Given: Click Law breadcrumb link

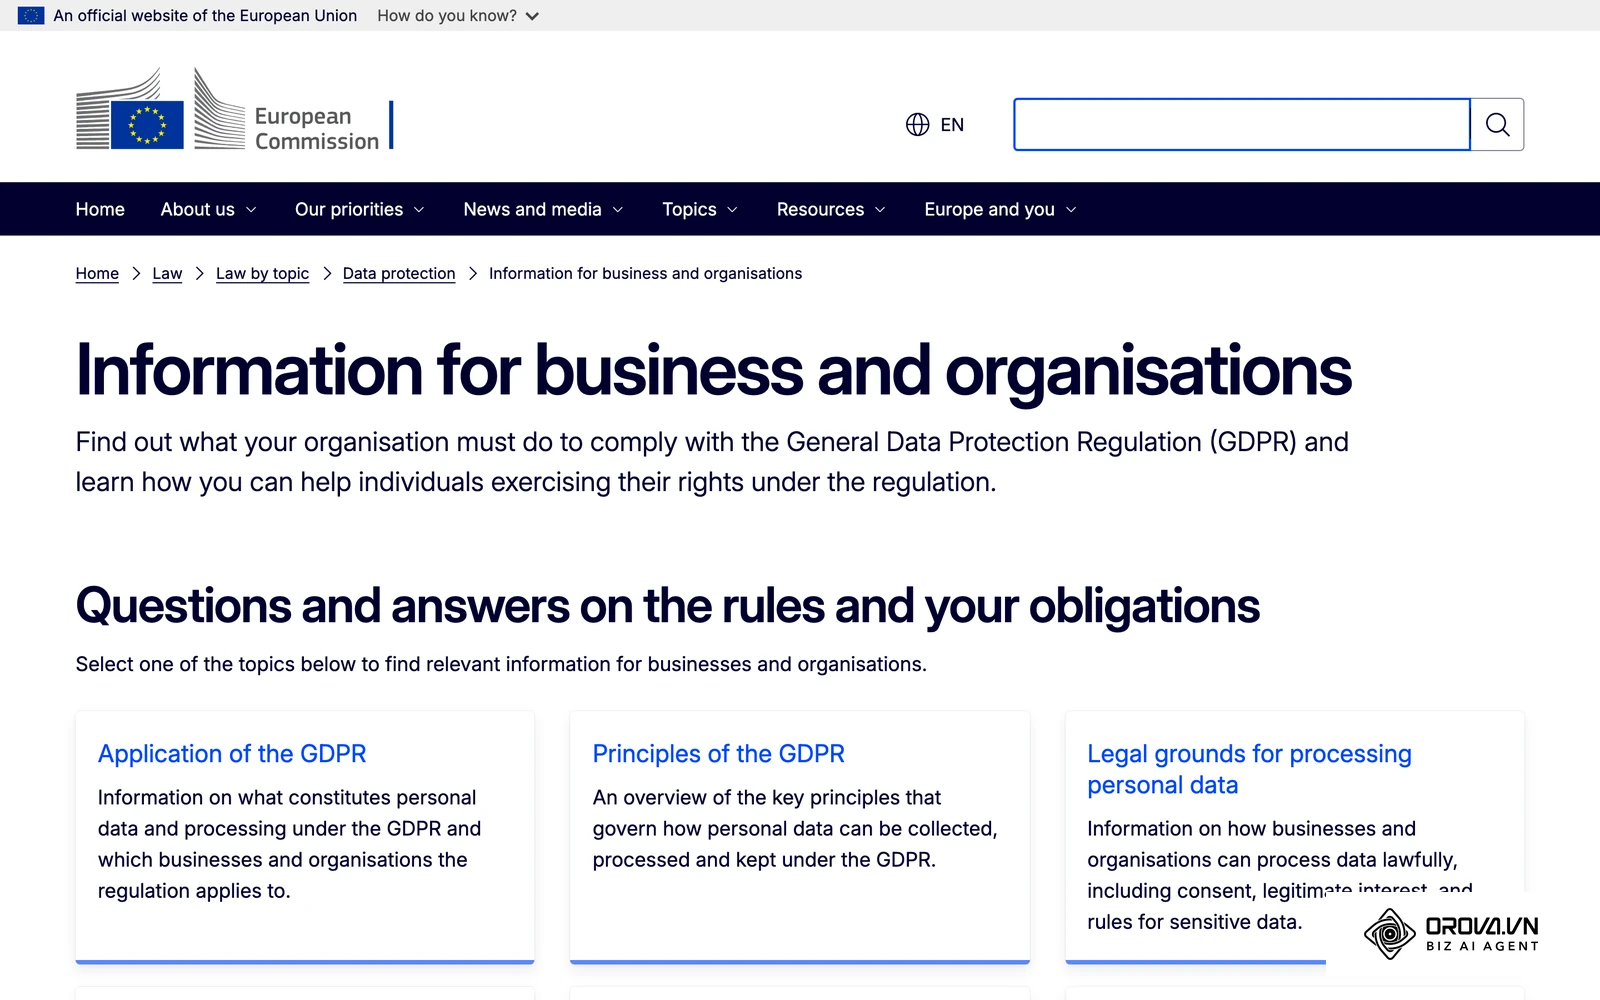Looking at the screenshot, I should coord(167,273).
